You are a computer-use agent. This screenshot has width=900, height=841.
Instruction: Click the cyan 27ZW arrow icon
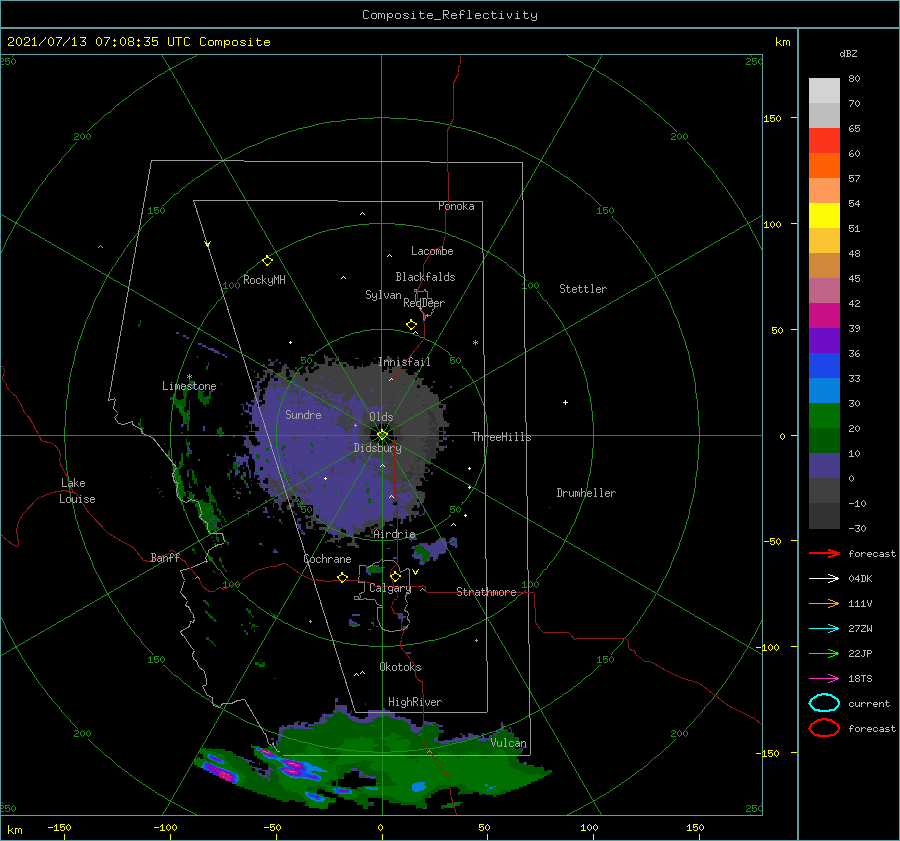coord(824,629)
